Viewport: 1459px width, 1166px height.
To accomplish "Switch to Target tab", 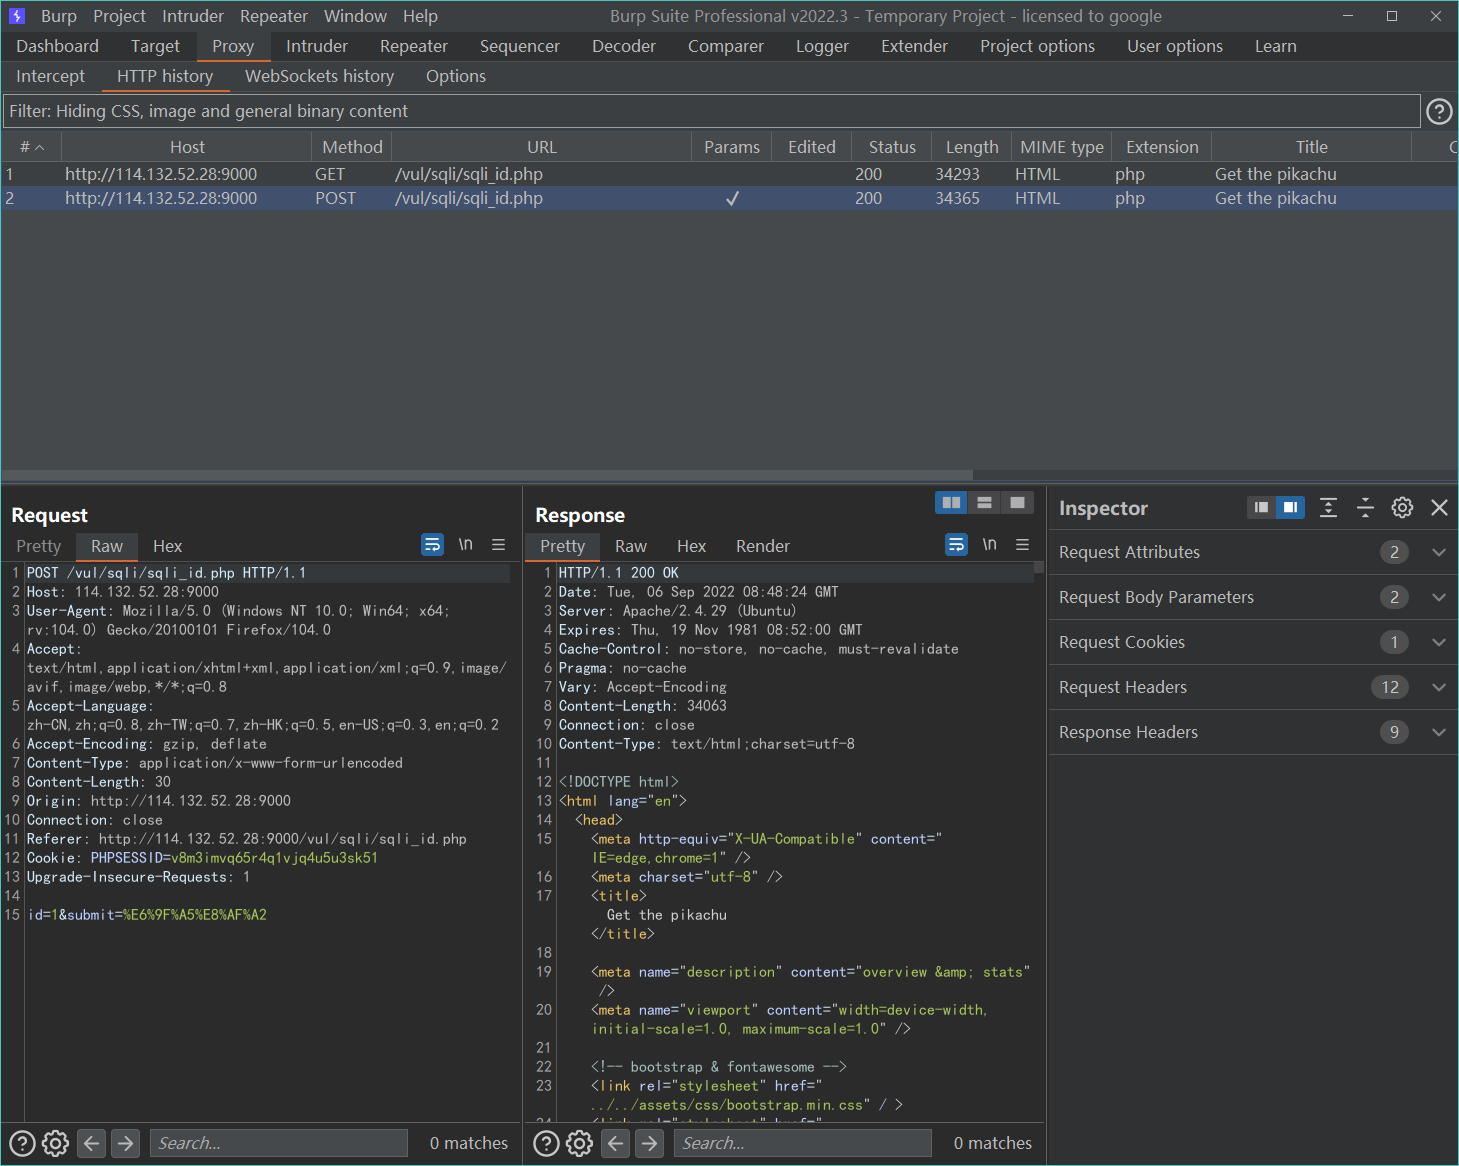I will coord(155,46).
